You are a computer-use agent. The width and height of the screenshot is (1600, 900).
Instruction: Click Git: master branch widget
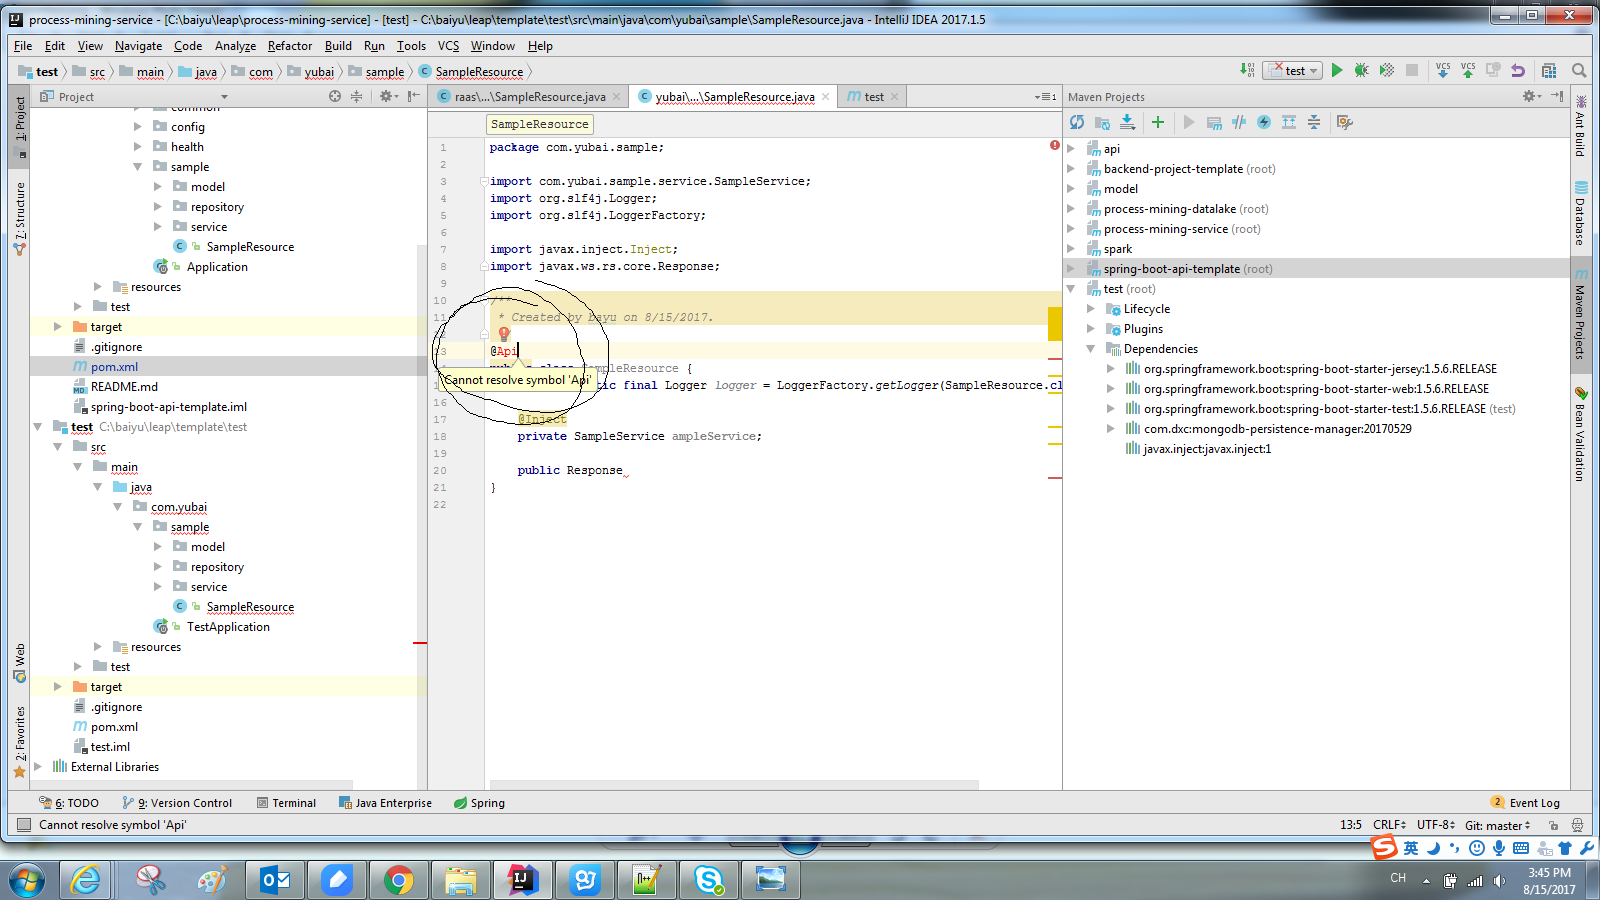point(1498,825)
